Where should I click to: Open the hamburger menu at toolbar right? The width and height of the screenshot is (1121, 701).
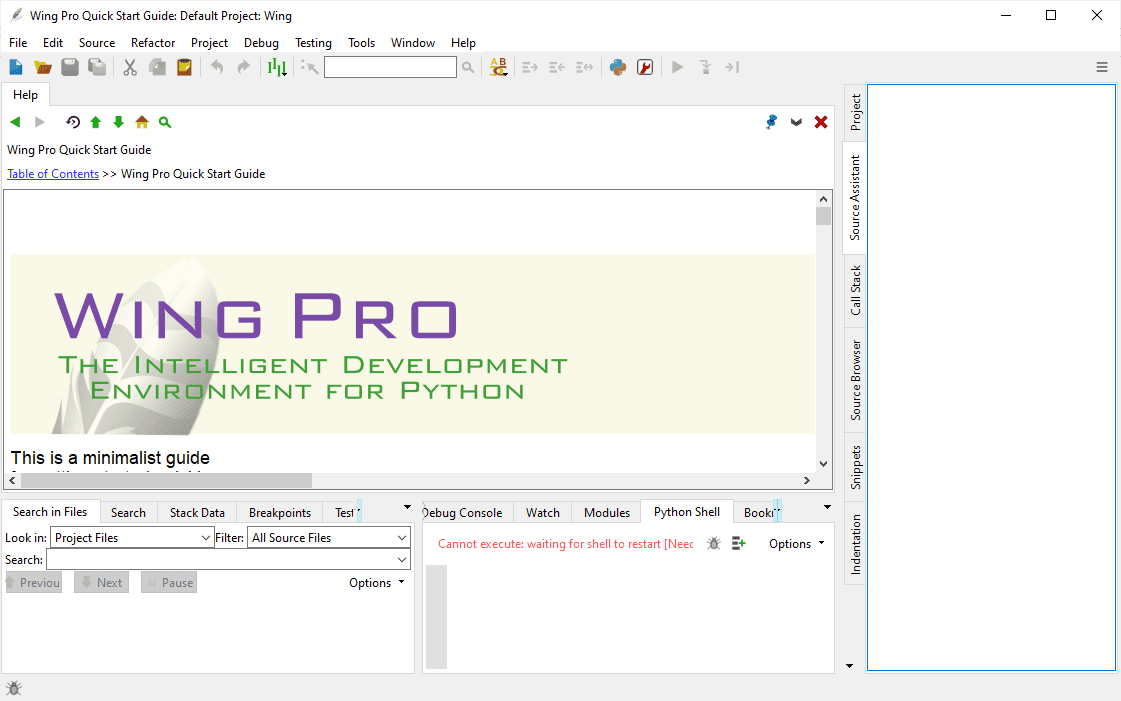tap(1102, 67)
